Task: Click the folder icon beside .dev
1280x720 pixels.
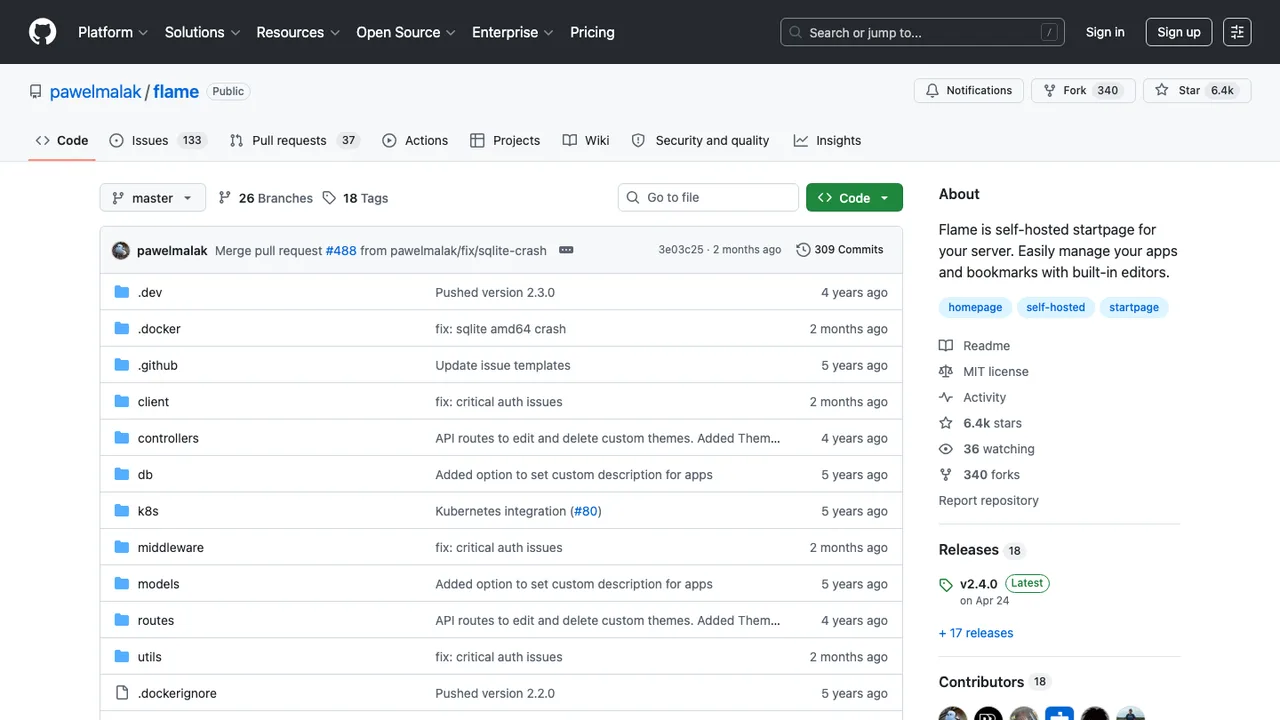Action: coord(122,292)
